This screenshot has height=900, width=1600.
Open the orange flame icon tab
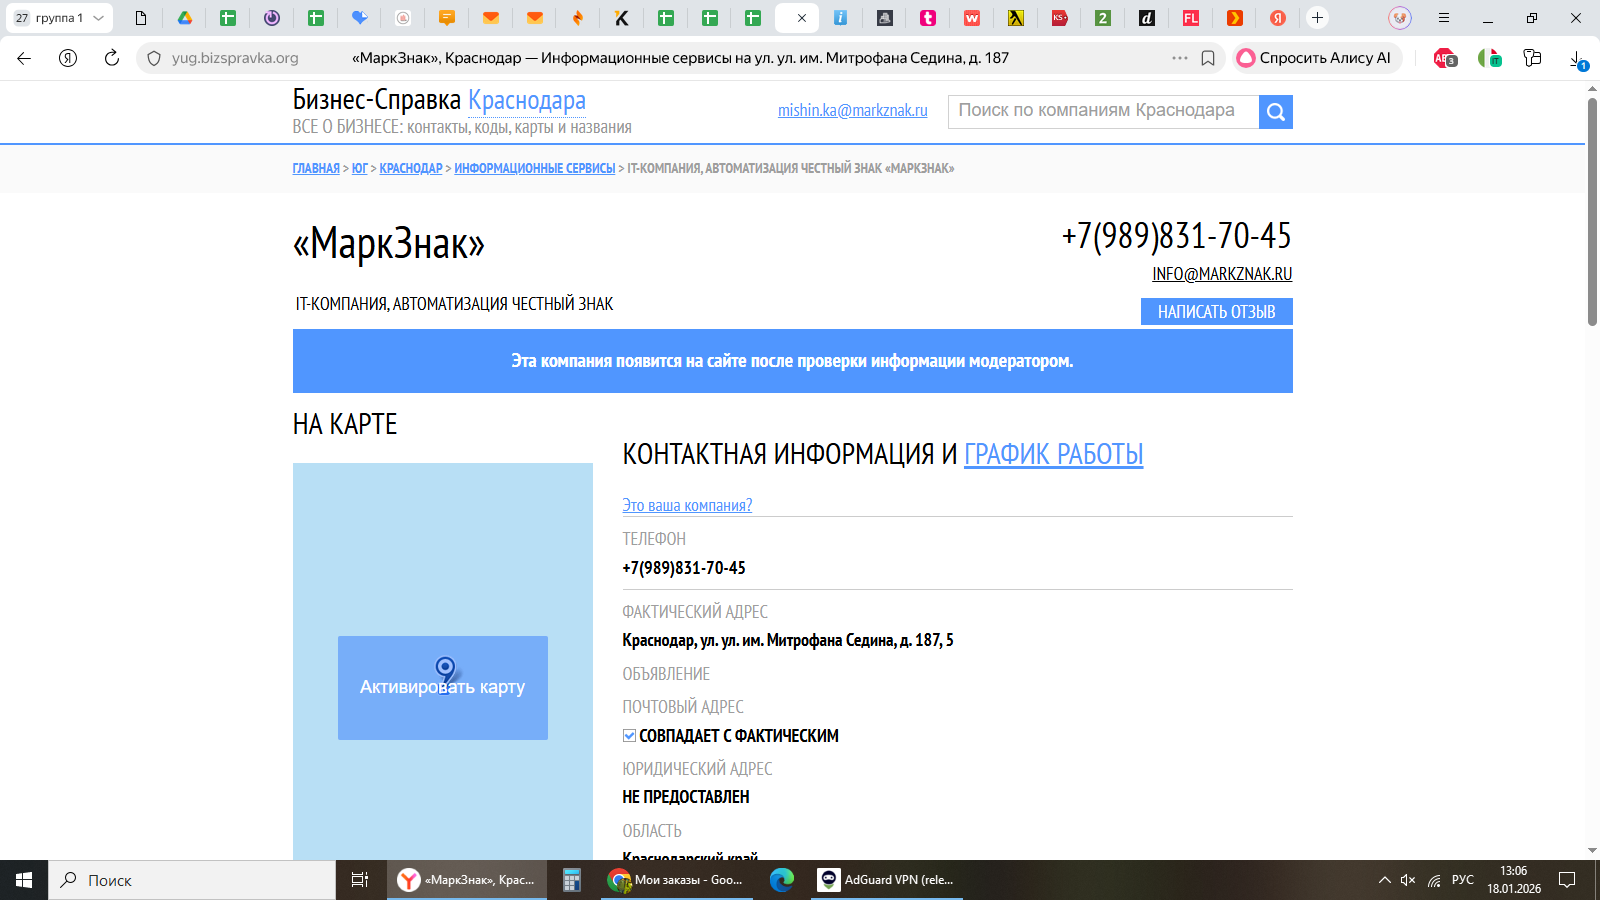point(578,18)
